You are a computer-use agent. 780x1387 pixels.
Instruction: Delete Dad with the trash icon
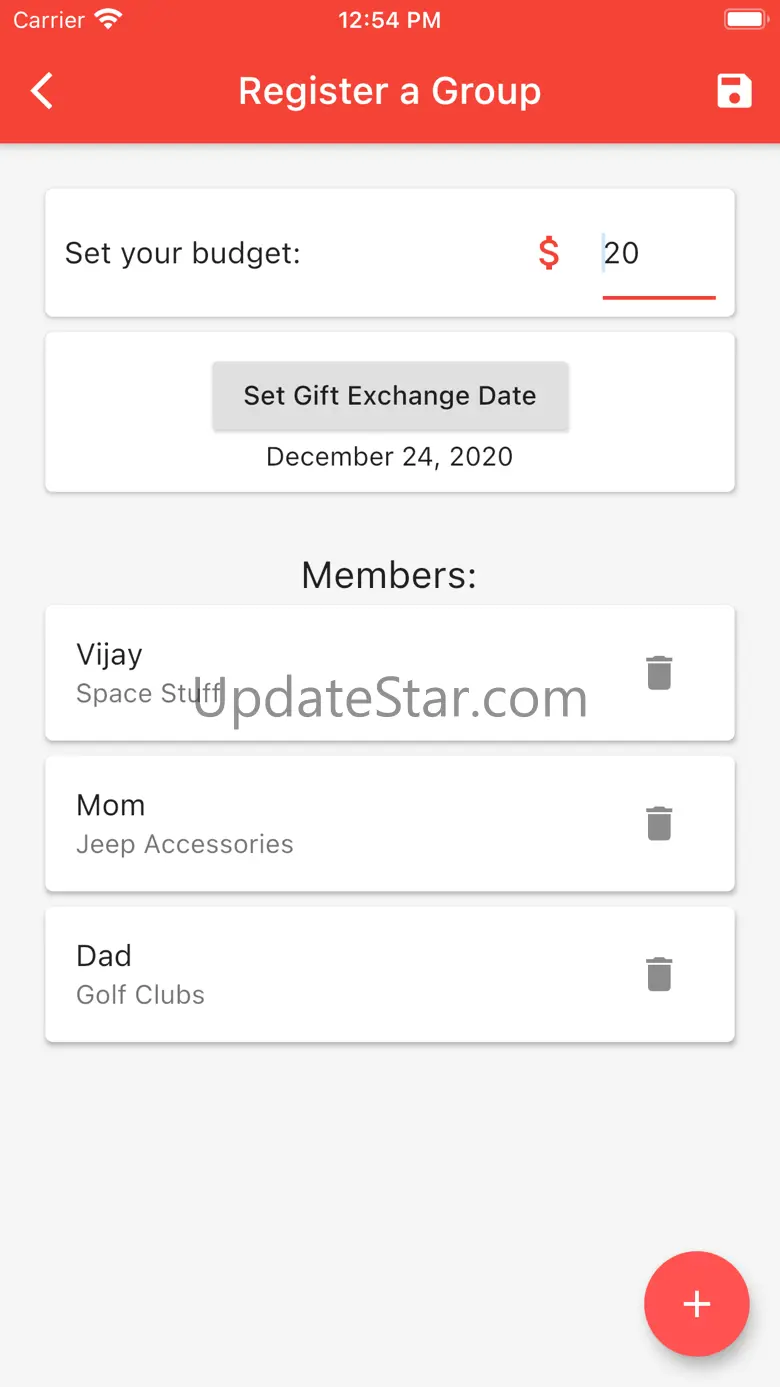(x=659, y=974)
